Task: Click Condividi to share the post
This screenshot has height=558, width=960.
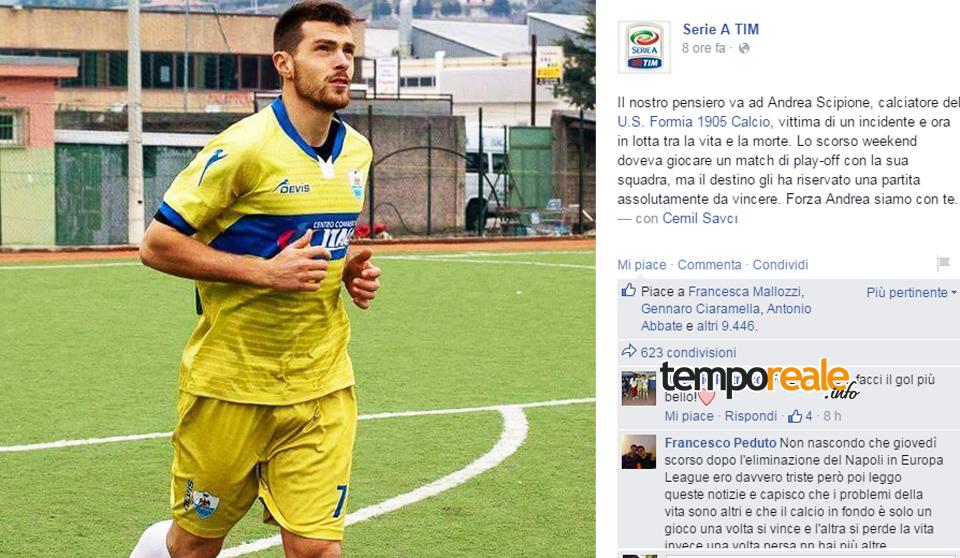Action: (x=780, y=265)
